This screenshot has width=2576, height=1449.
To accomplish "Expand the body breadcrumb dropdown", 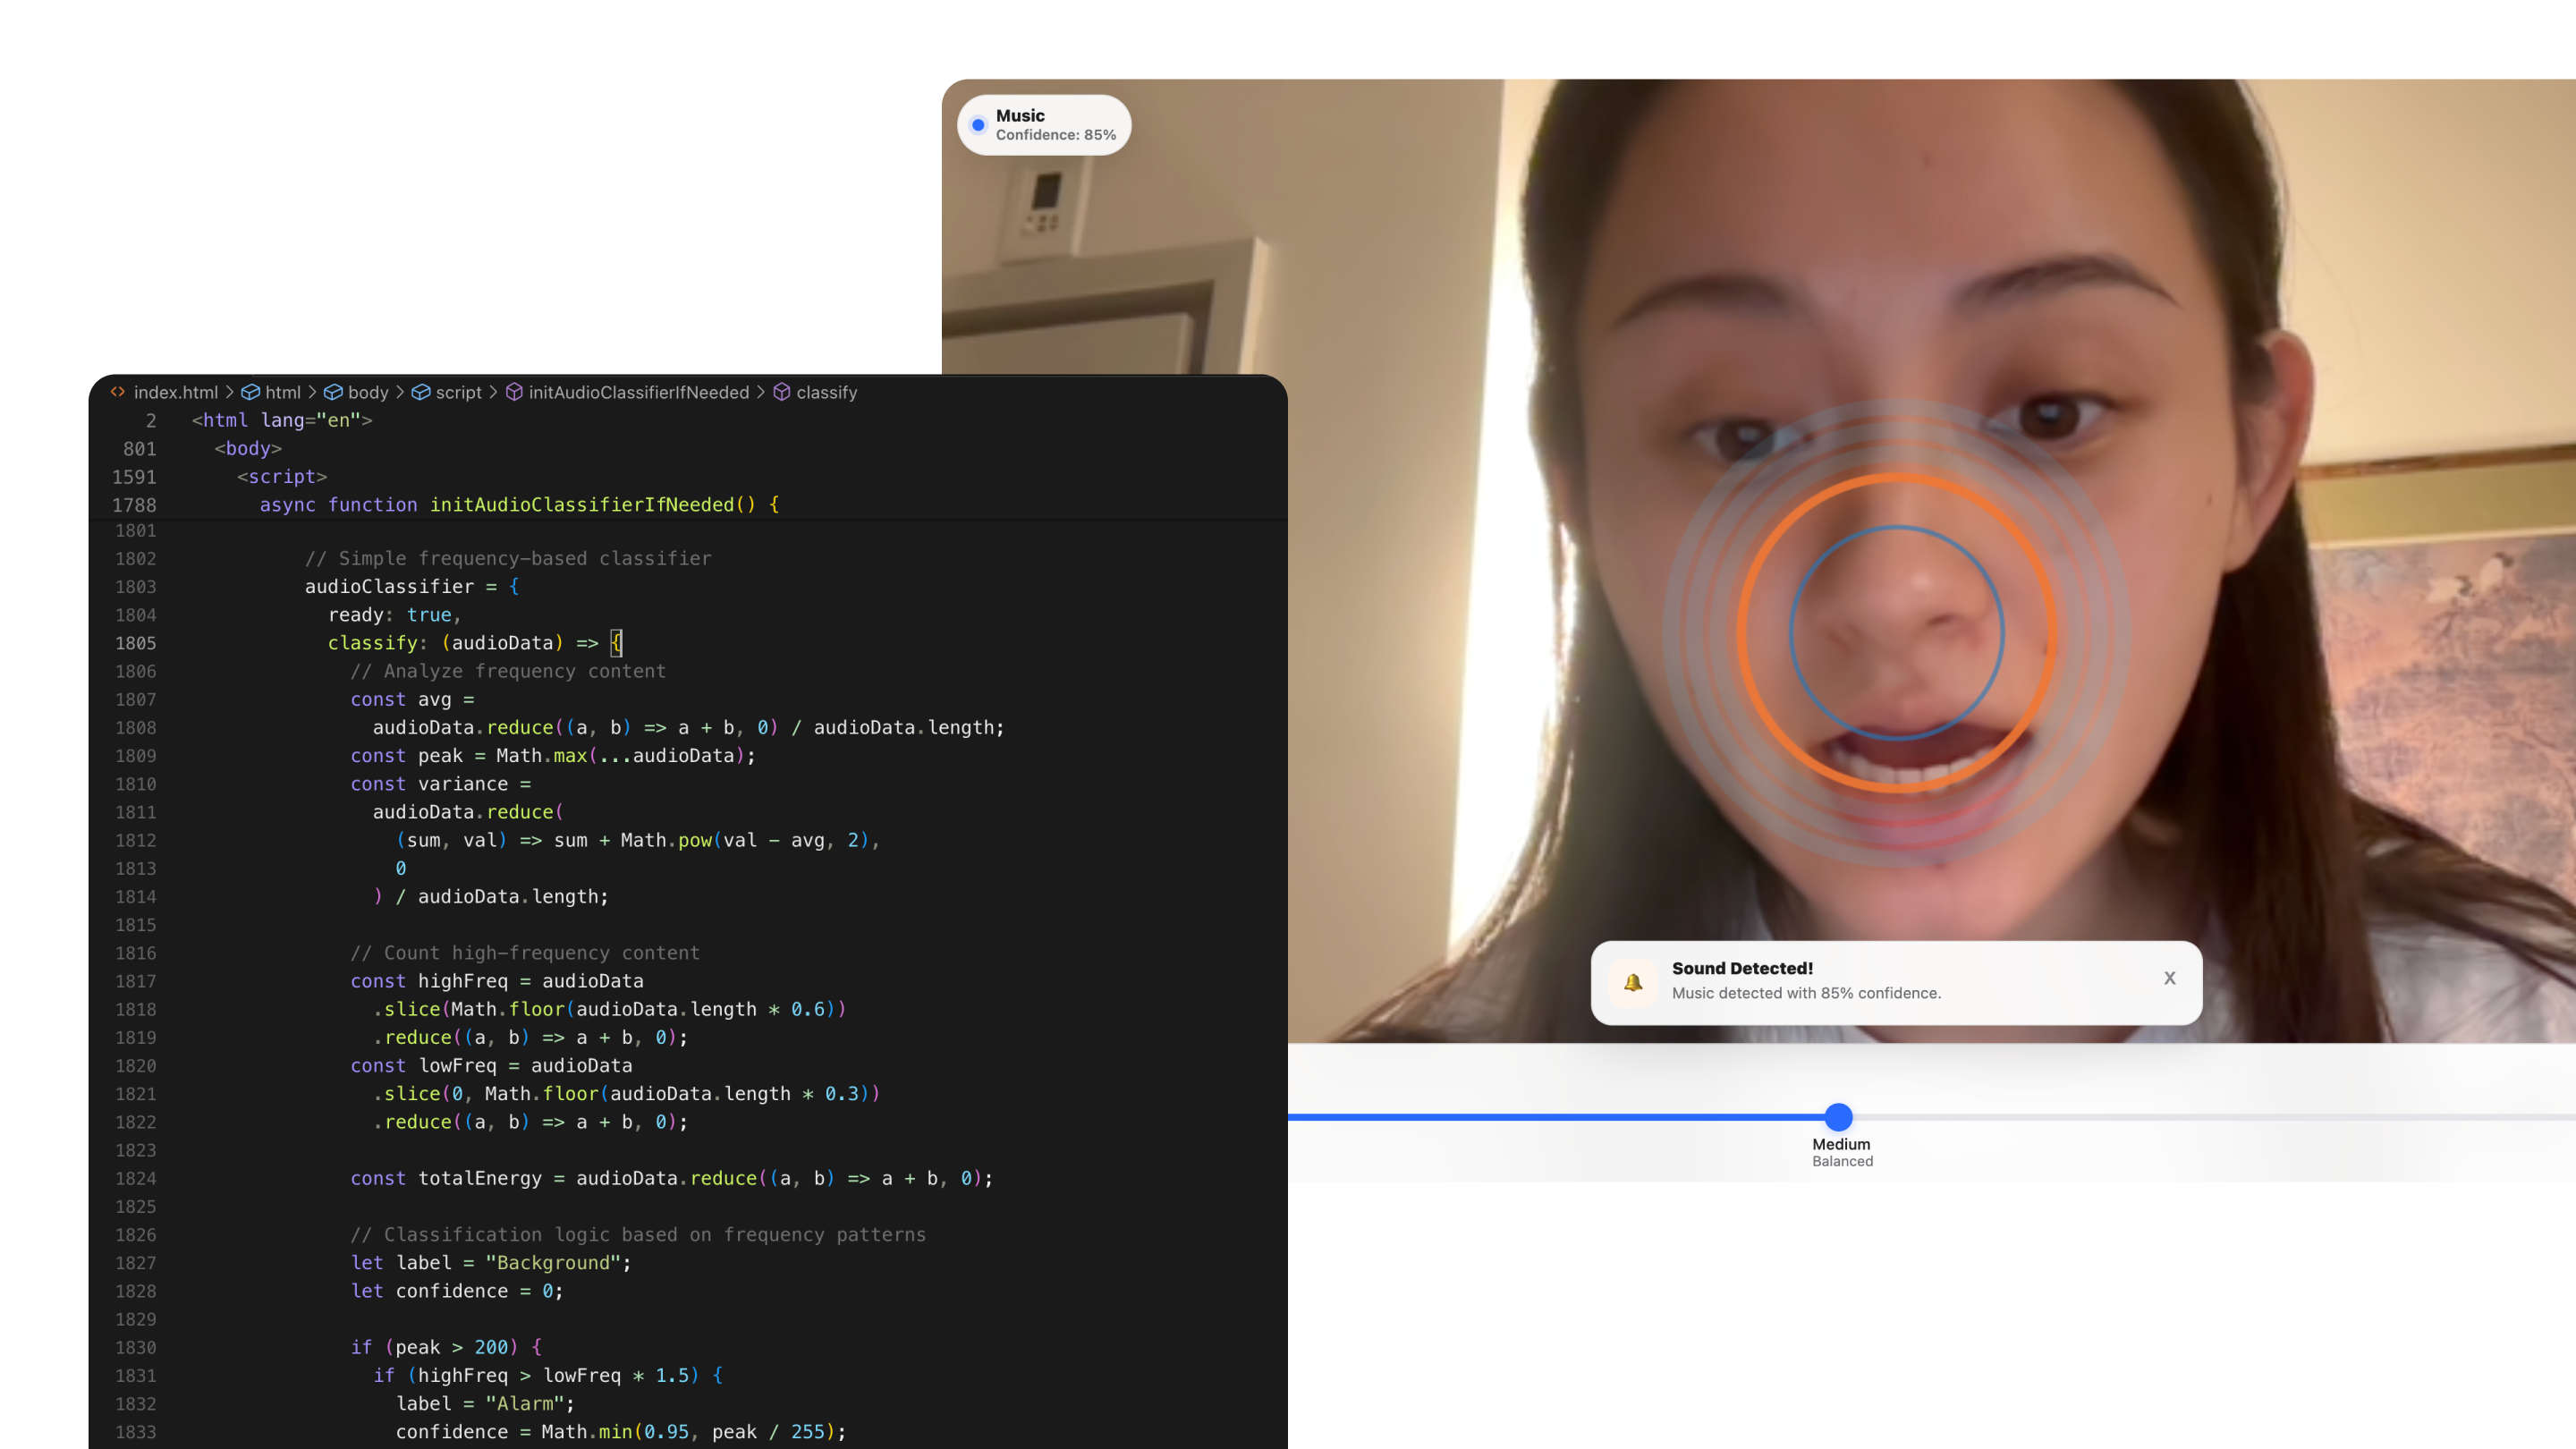I will [368, 392].
